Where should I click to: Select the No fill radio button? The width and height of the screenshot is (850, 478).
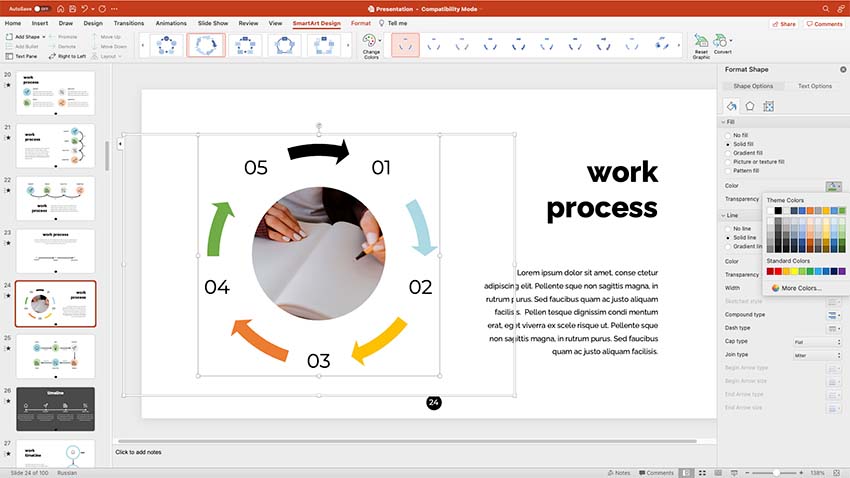coord(728,134)
